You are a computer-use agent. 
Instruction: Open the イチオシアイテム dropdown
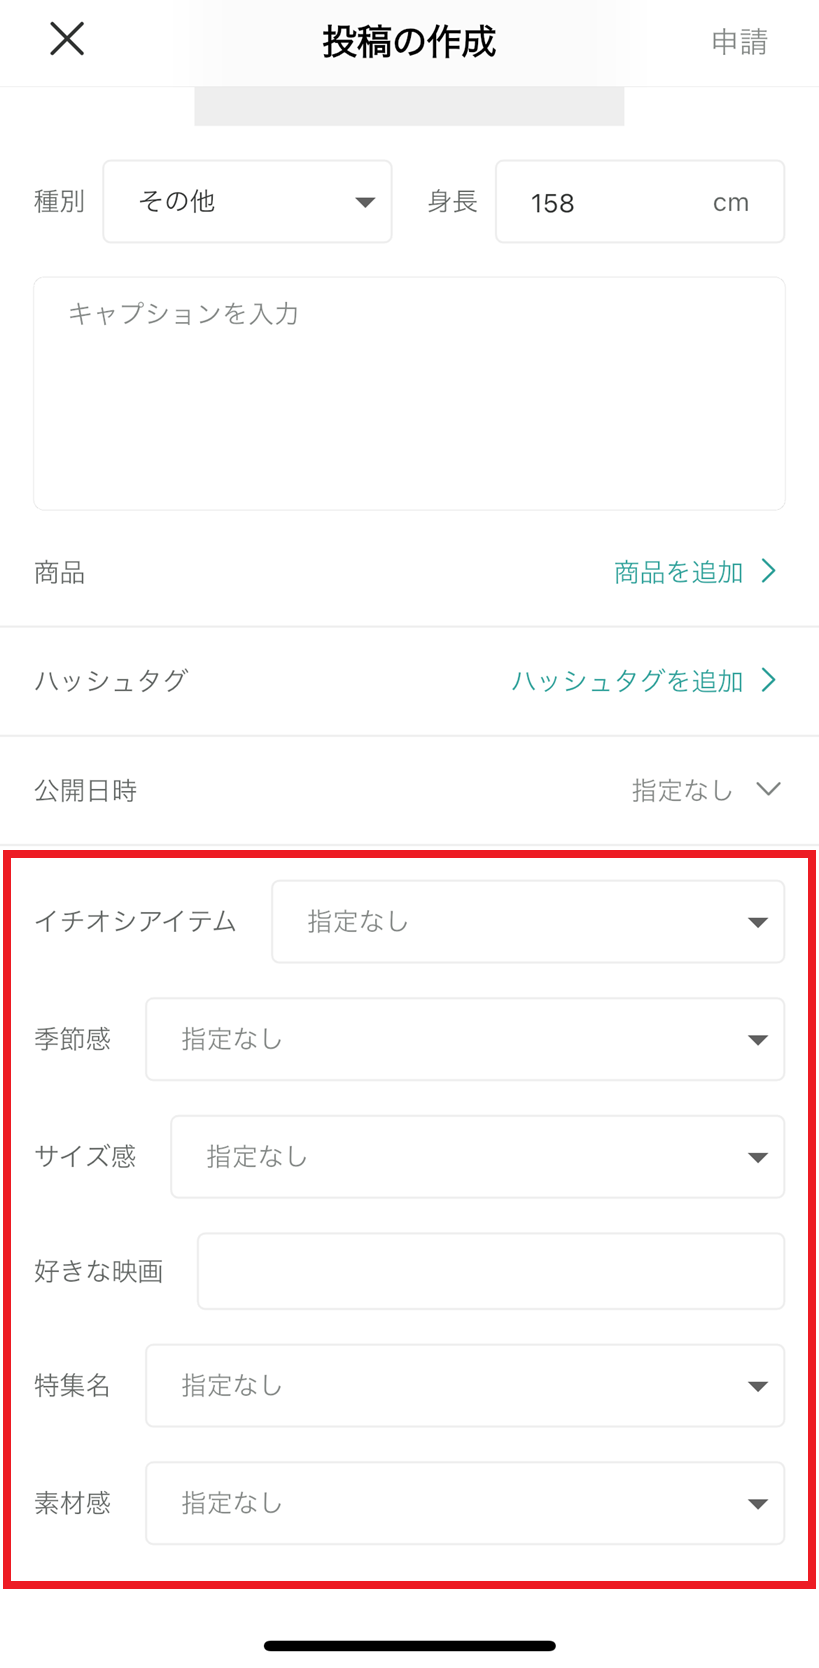click(x=527, y=921)
